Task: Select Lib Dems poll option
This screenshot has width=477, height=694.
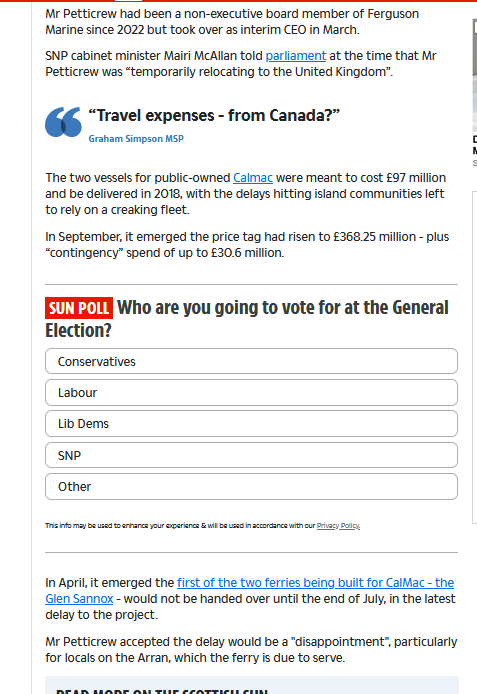Action: click(x=251, y=424)
